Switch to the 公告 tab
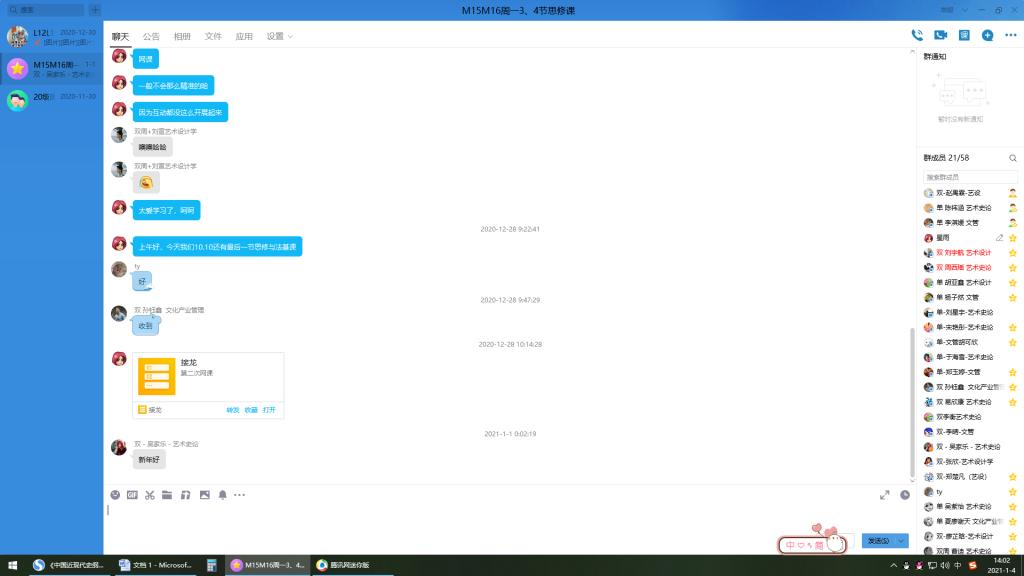This screenshot has height=576, width=1024. (151, 36)
